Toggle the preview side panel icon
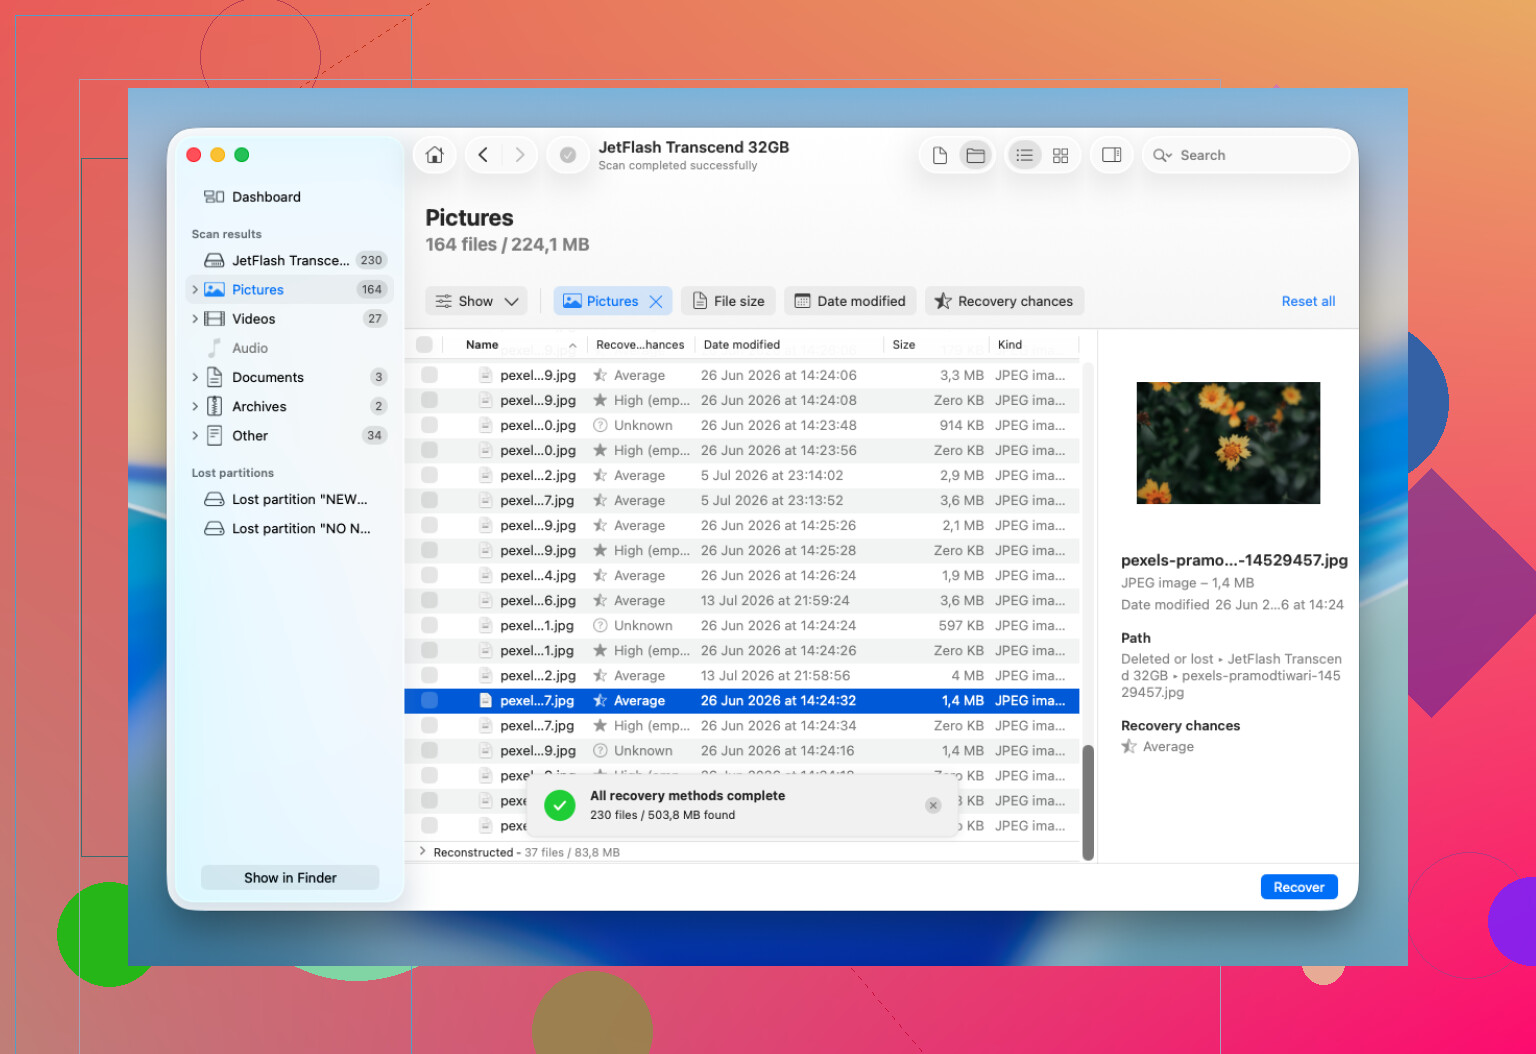The height and width of the screenshot is (1054, 1536). (1111, 155)
